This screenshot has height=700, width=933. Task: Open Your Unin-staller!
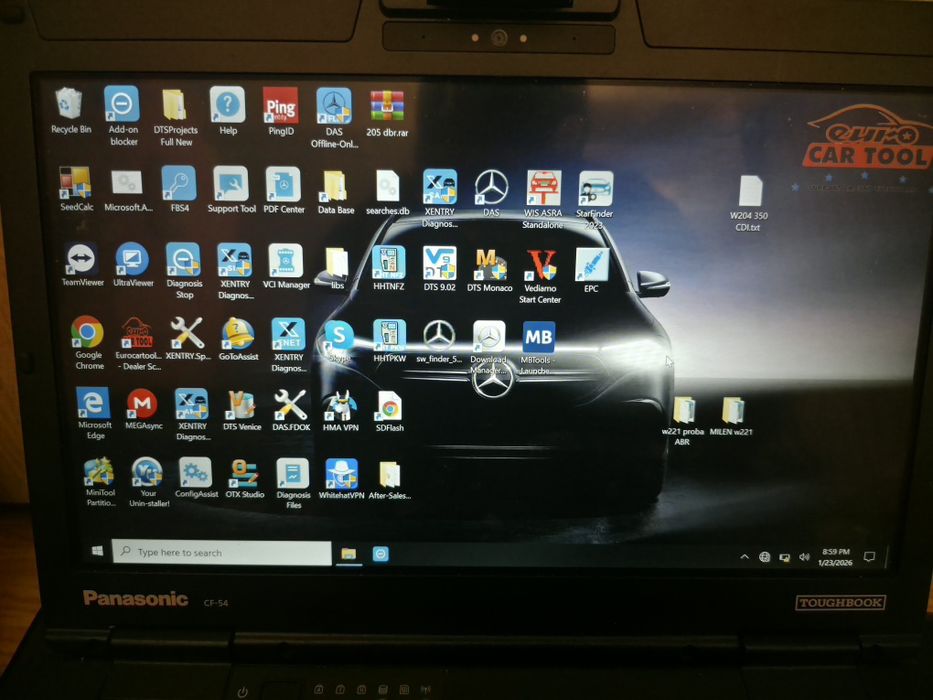coord(147,473)
